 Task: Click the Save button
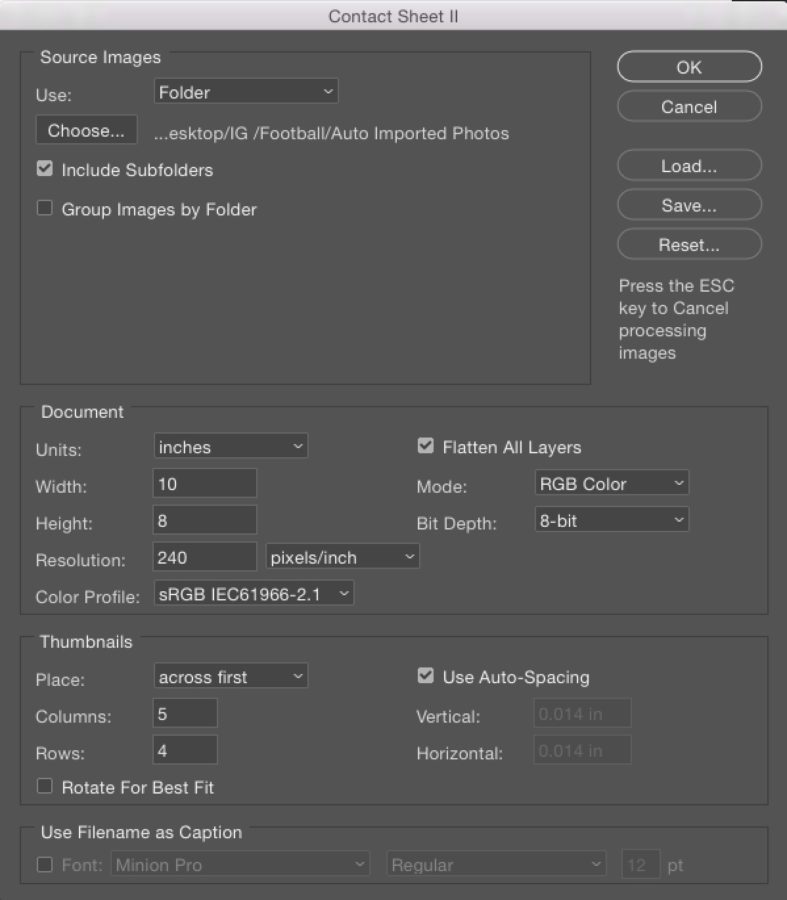click(688, 205)
